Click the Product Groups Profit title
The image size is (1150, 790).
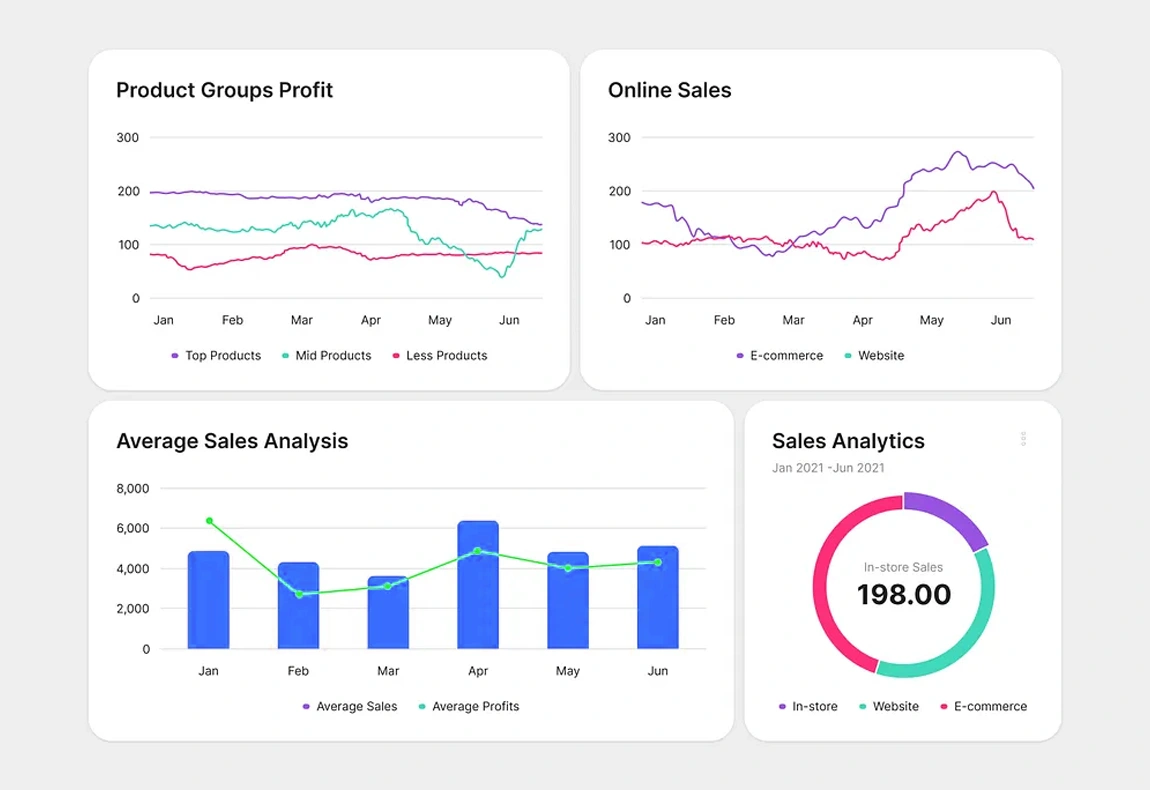pos(224,90)
